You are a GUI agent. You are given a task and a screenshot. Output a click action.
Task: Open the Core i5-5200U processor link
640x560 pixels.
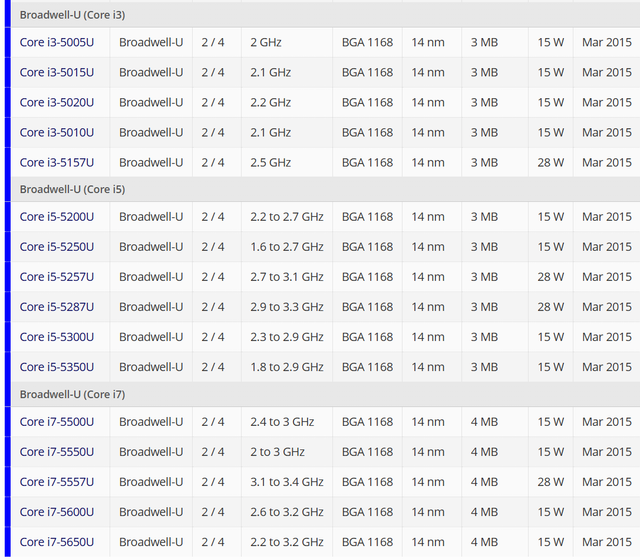[57, 217]
